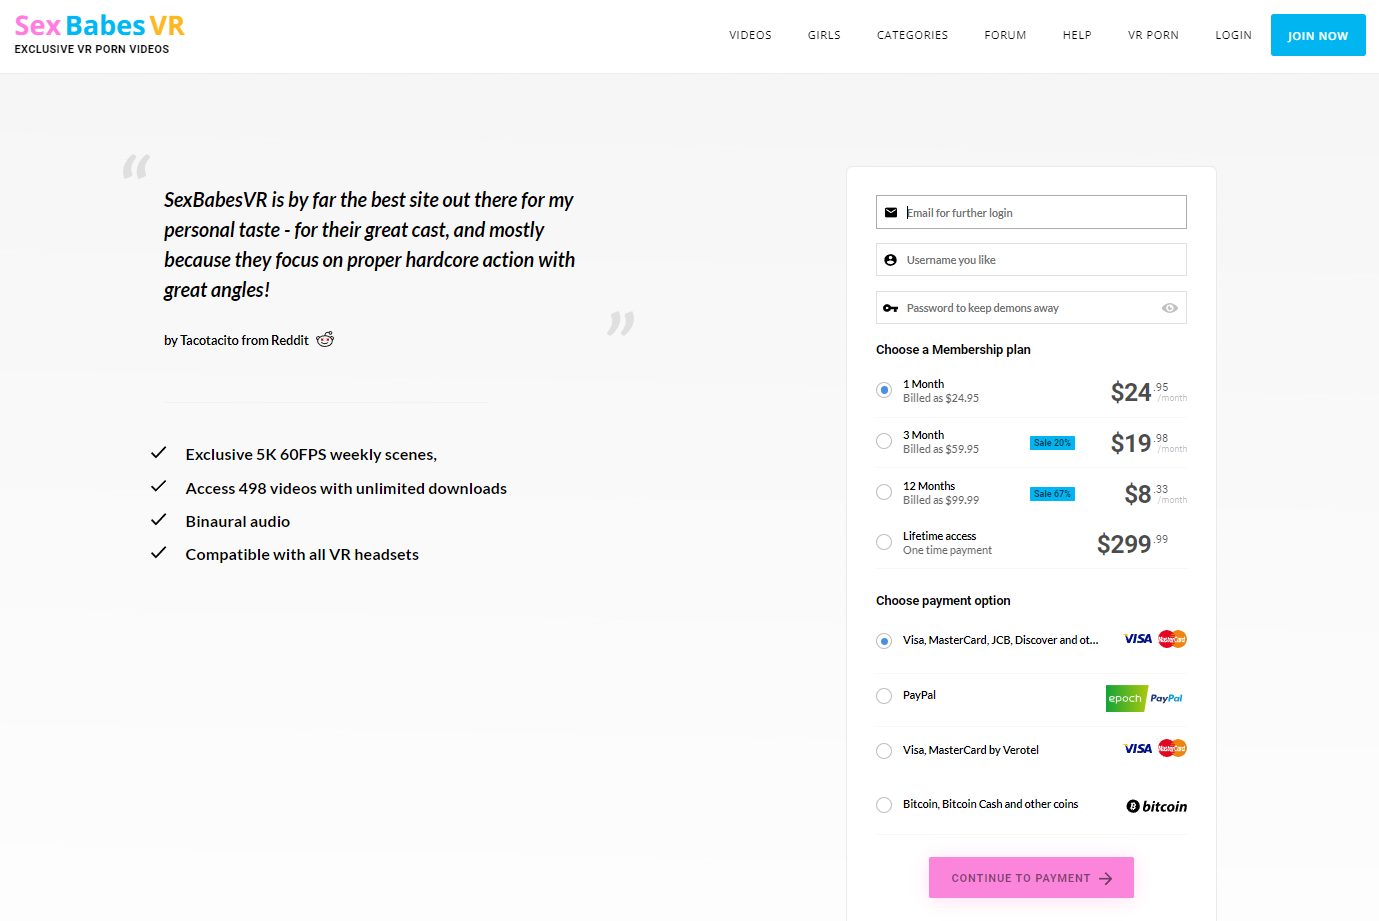Open the Categories menu item
Image resolution: width=1379 pixels, height=921 pixels.
(912, 35)
